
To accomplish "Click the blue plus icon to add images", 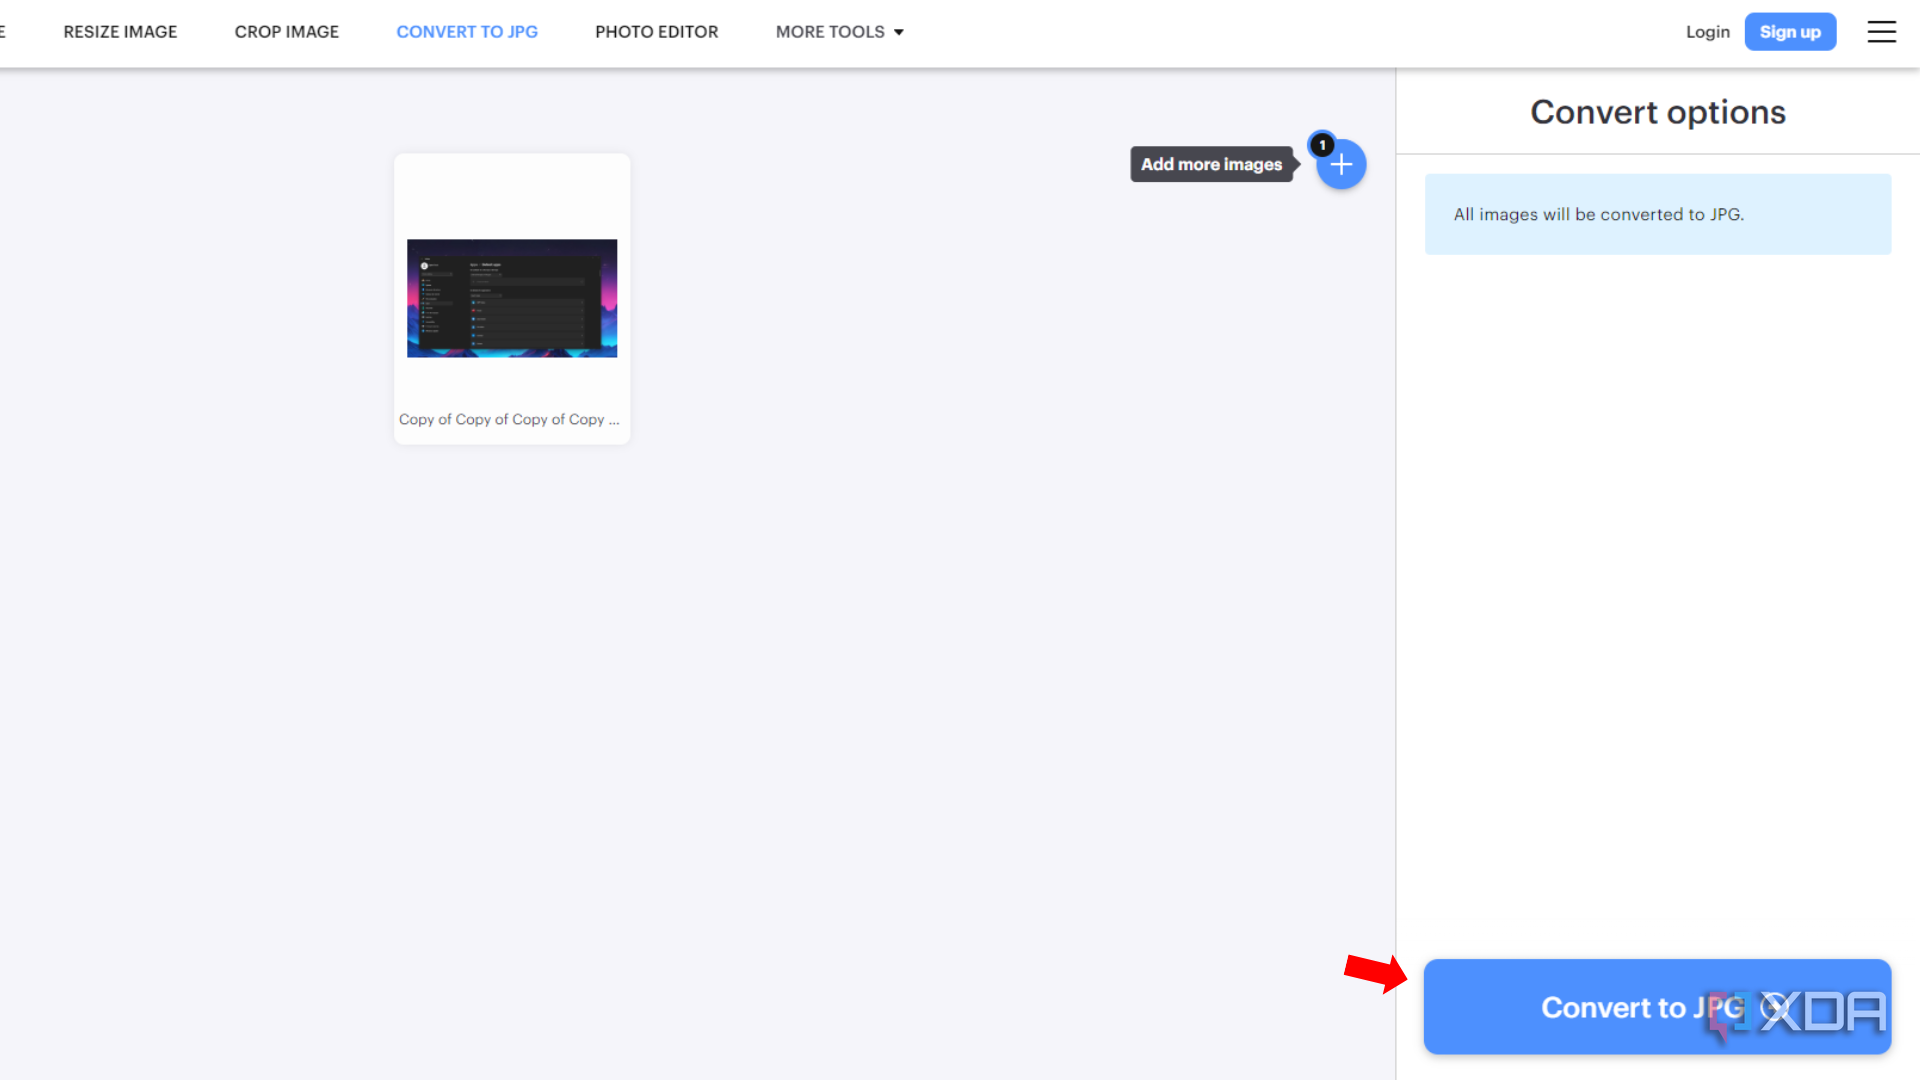I will [x=1342, y=165].
